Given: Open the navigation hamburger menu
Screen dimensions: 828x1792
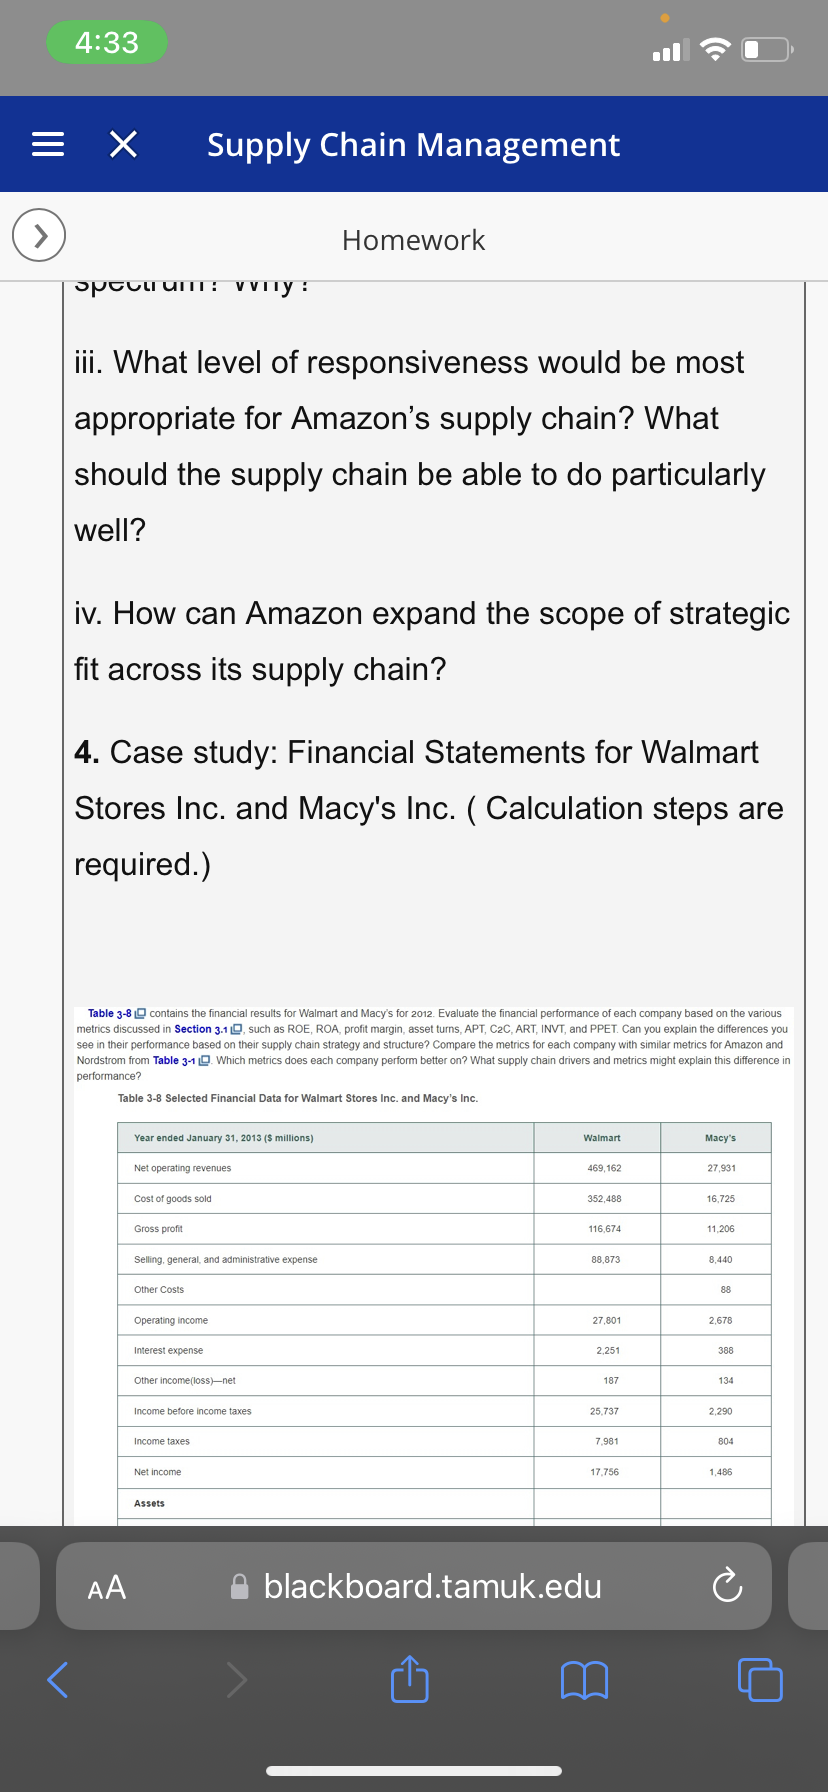Looking at the screenshot, I should click(47, 145).
